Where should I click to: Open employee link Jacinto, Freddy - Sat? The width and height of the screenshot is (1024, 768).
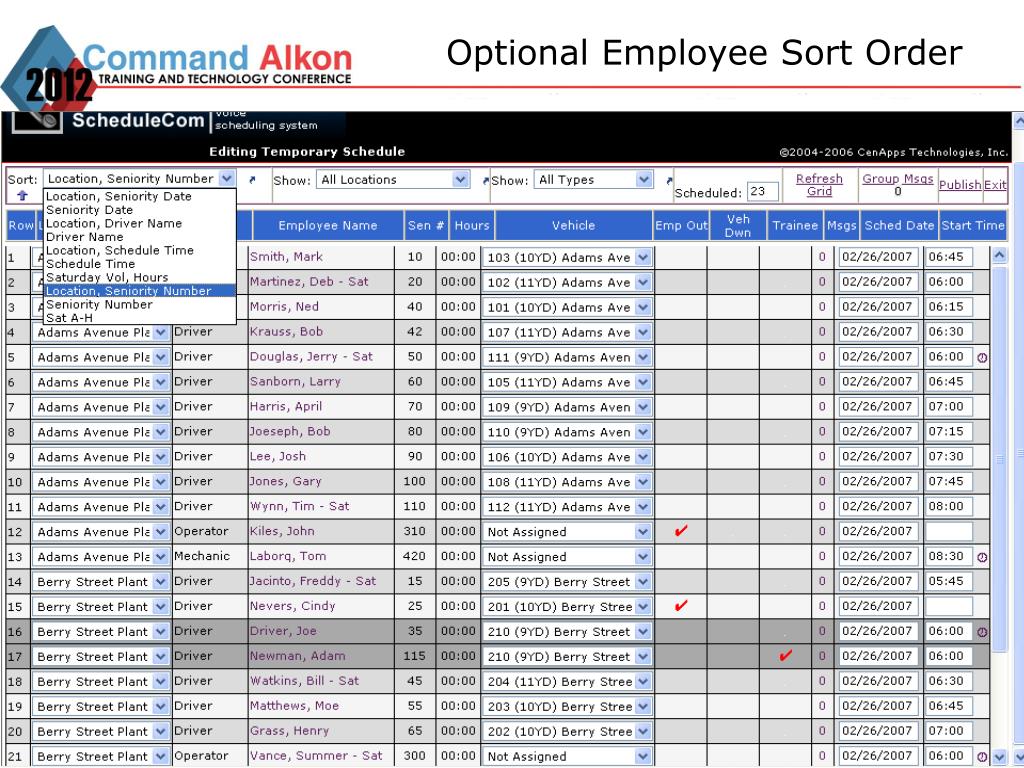pos(313,581)
